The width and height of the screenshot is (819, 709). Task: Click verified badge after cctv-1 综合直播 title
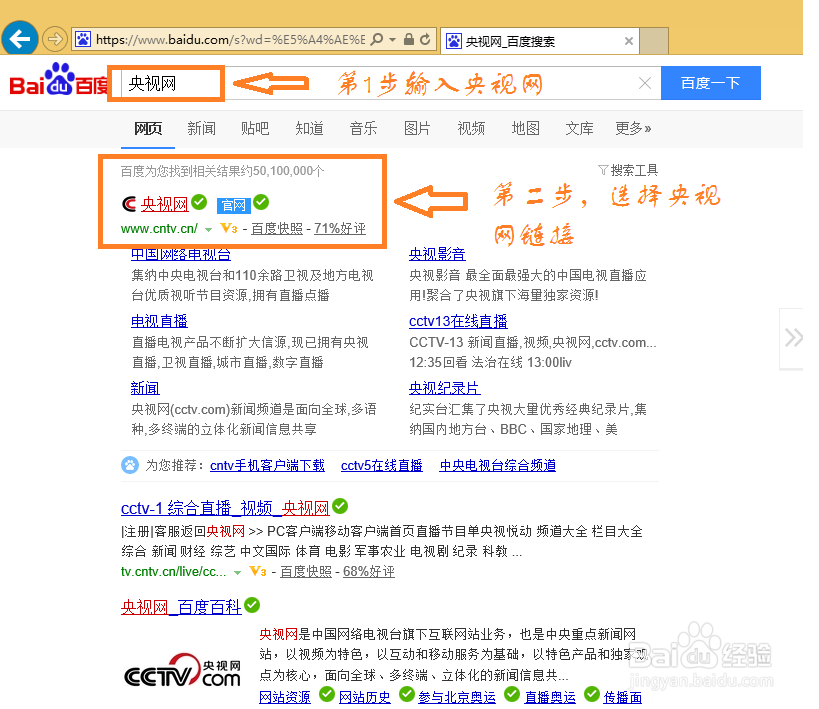(340, 506)
